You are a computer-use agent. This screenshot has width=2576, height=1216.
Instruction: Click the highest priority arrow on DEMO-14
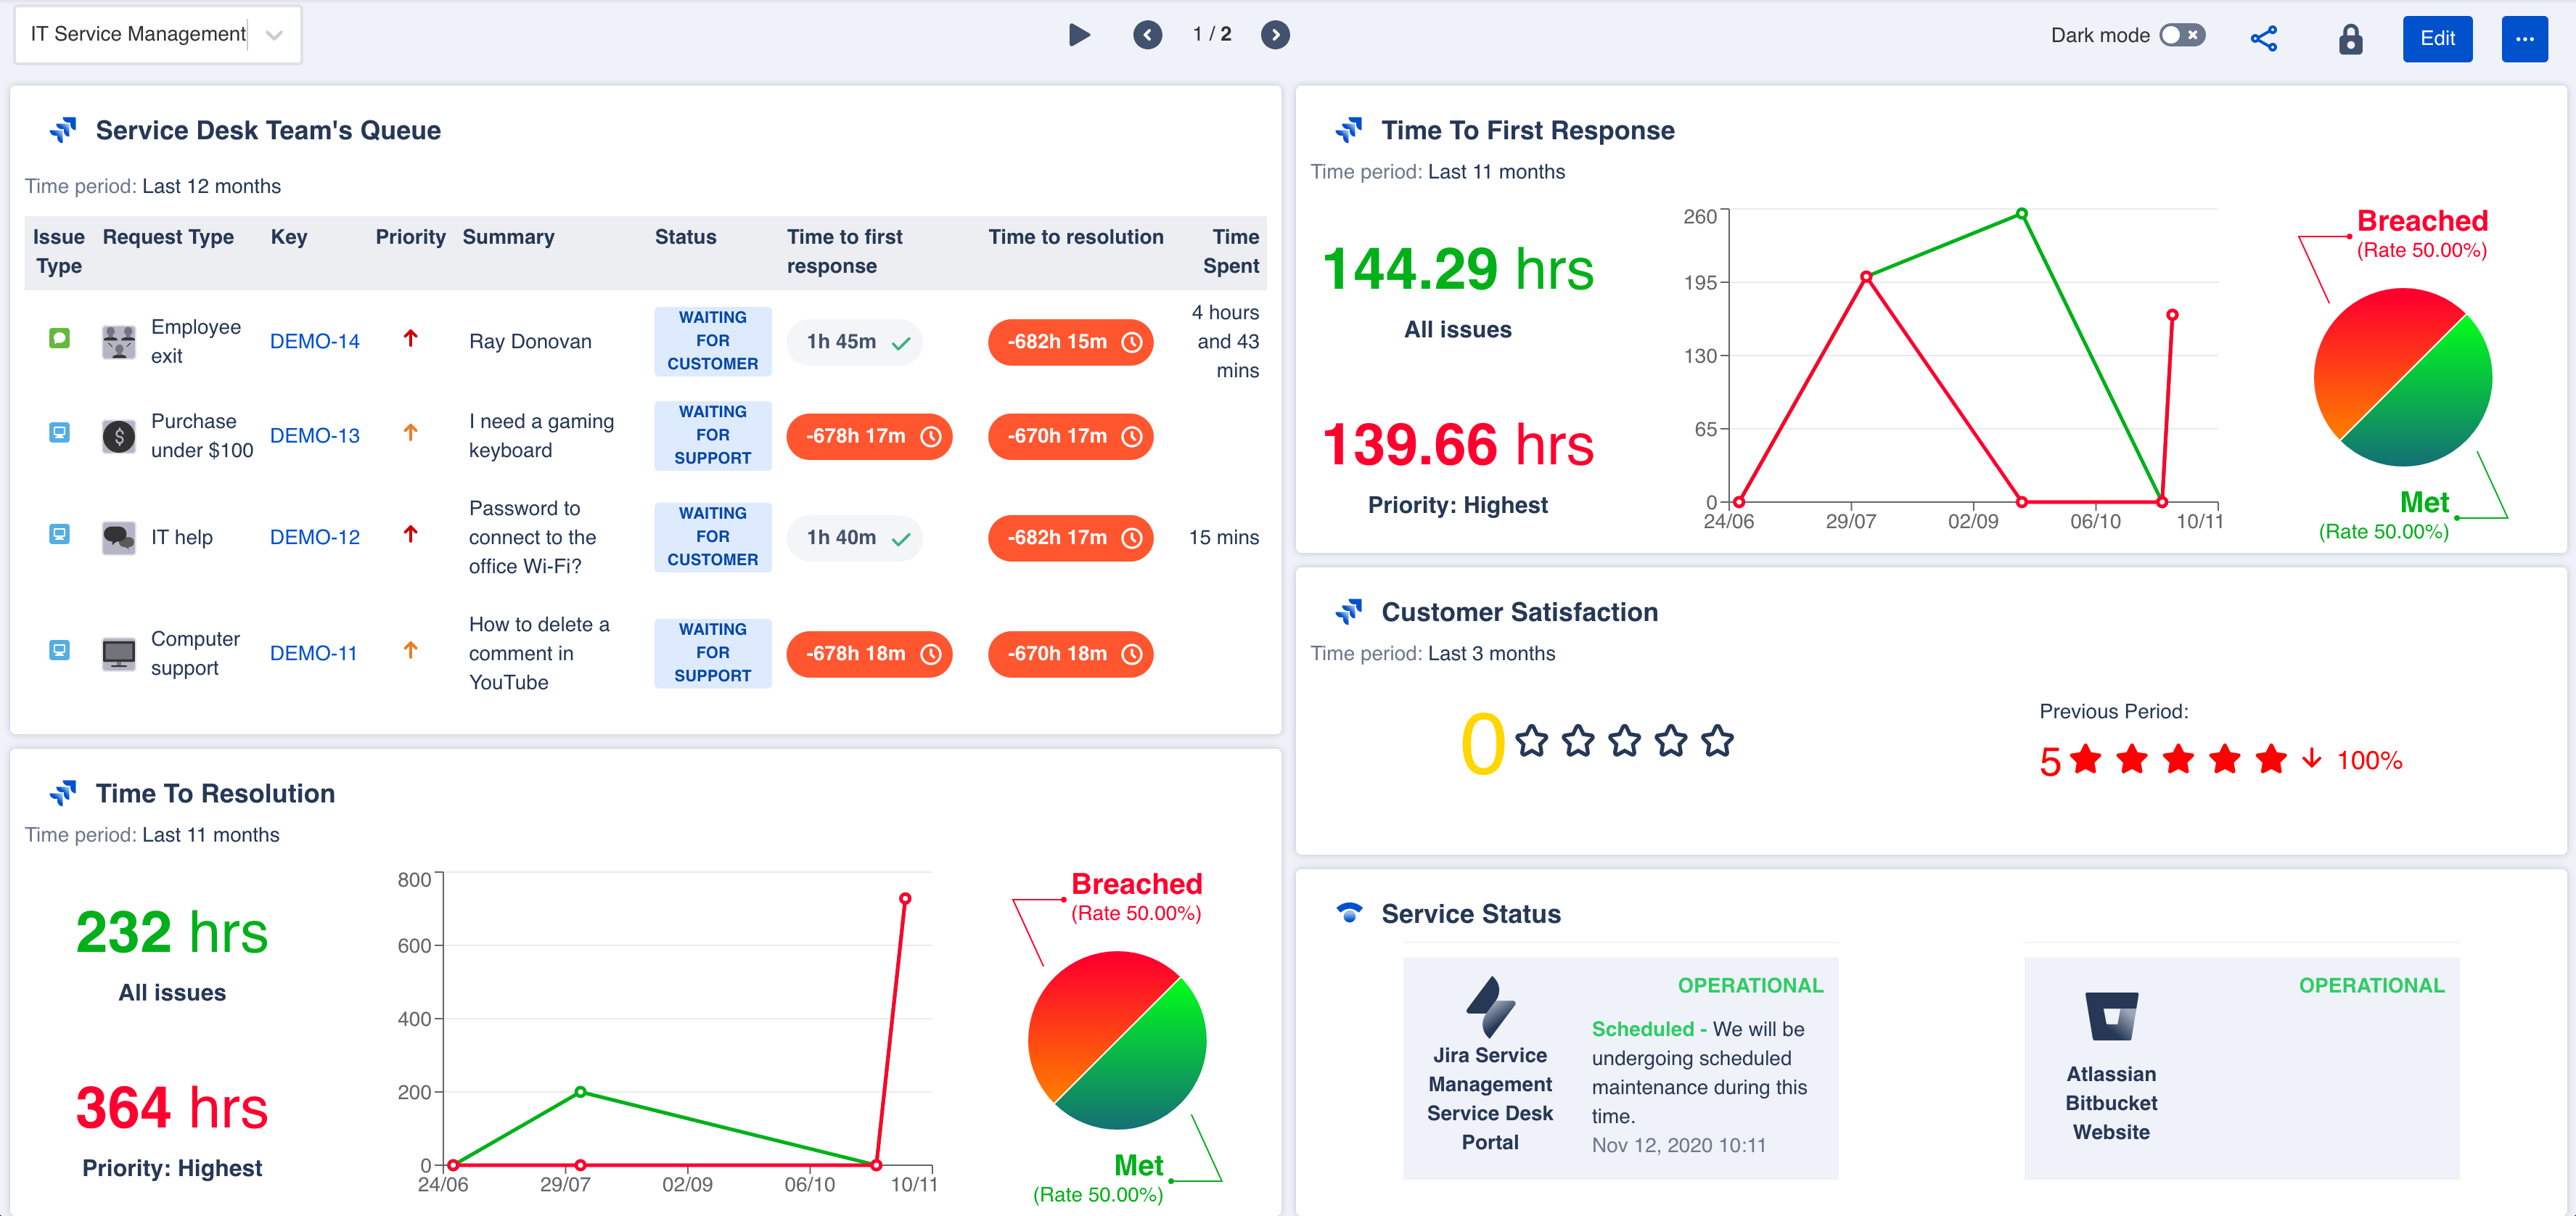click(410, 339)
